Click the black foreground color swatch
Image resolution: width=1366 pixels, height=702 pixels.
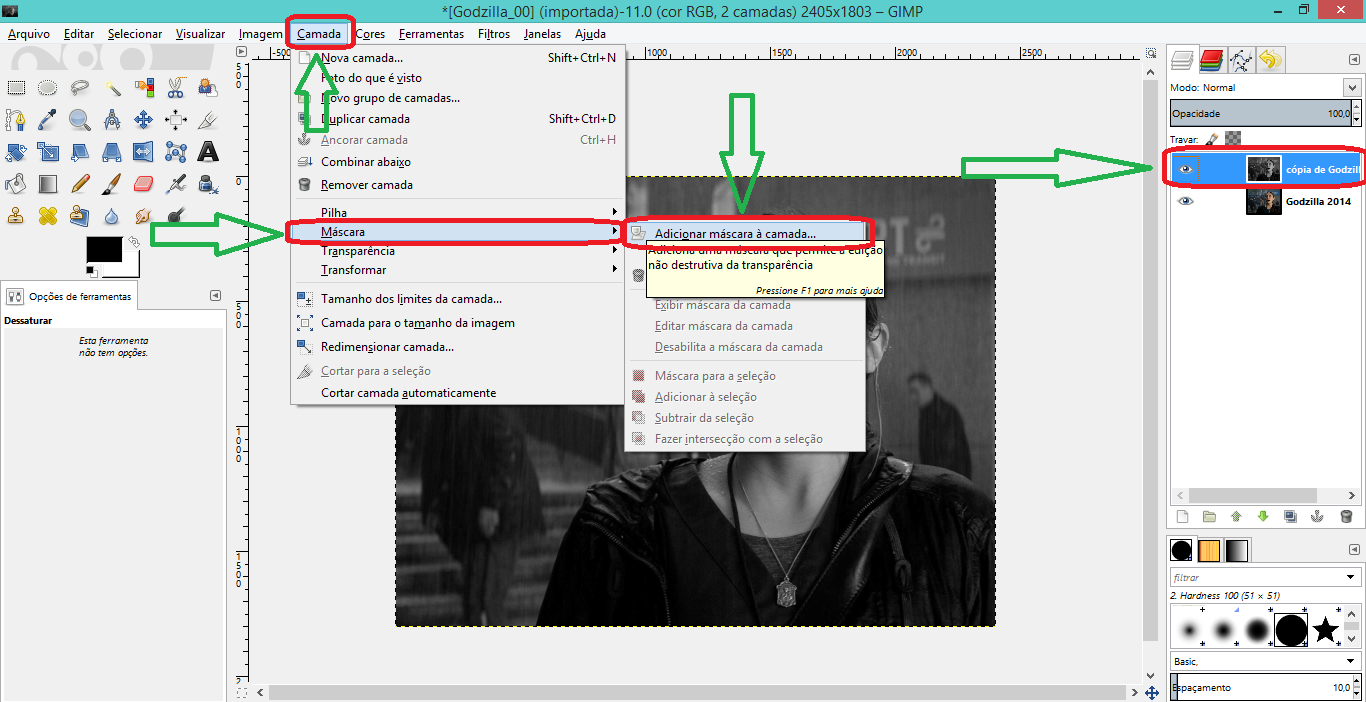tap(103, 251)
